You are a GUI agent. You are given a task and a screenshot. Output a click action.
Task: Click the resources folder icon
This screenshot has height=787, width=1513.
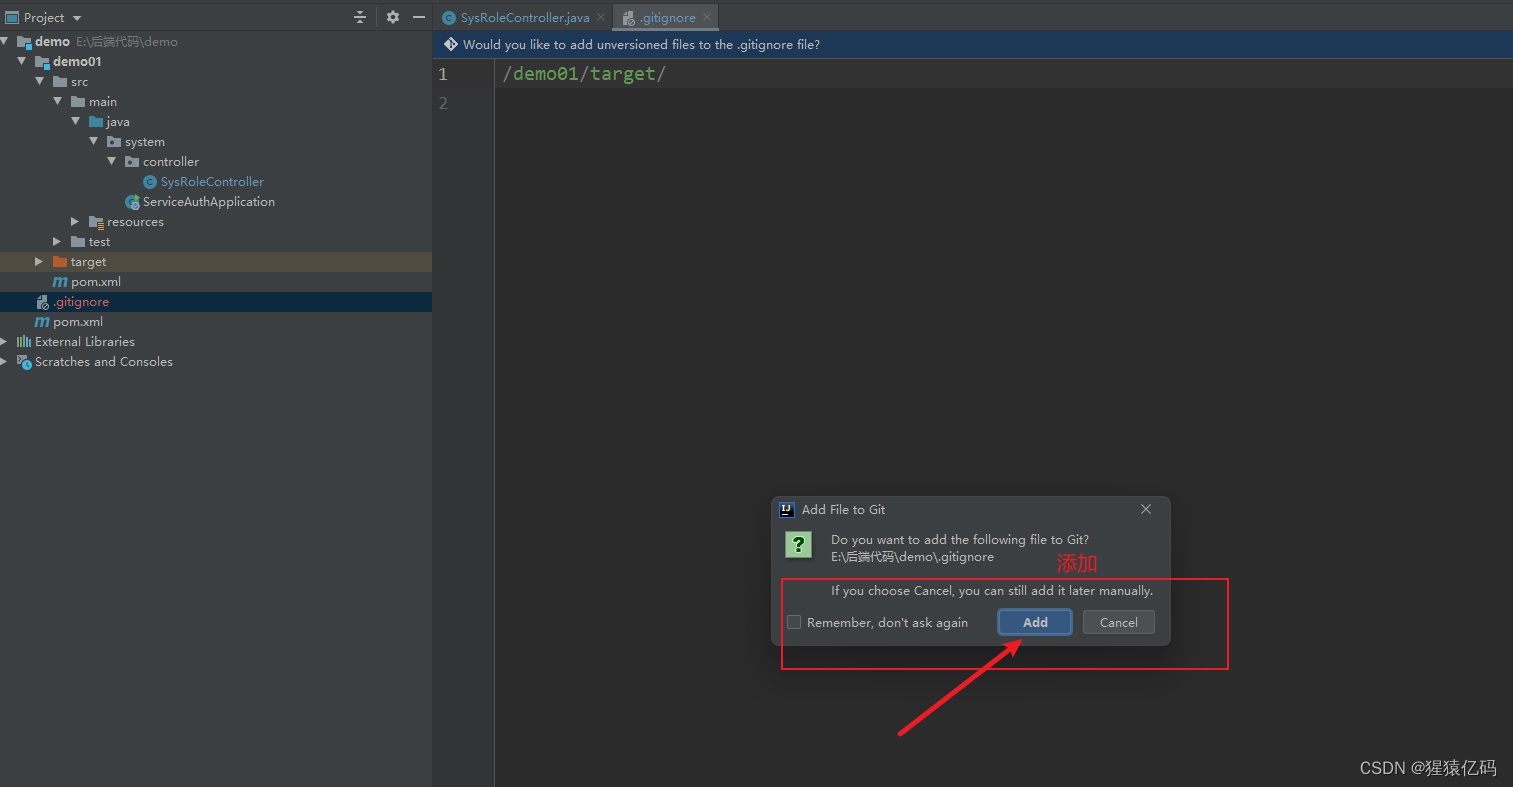pyautogui.click(x=96, y=222)
